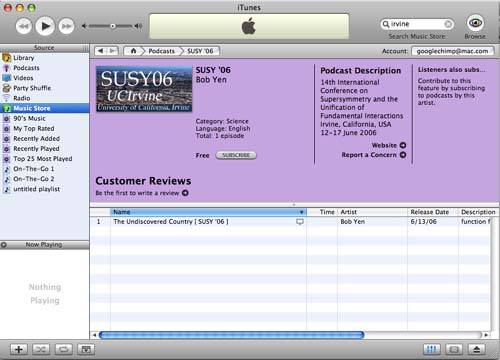The height and width of the screenshot is (360, 500).
Task: Click the SUSY06 UCIrvine podcast artwork
Action: (x=144, y=89)
